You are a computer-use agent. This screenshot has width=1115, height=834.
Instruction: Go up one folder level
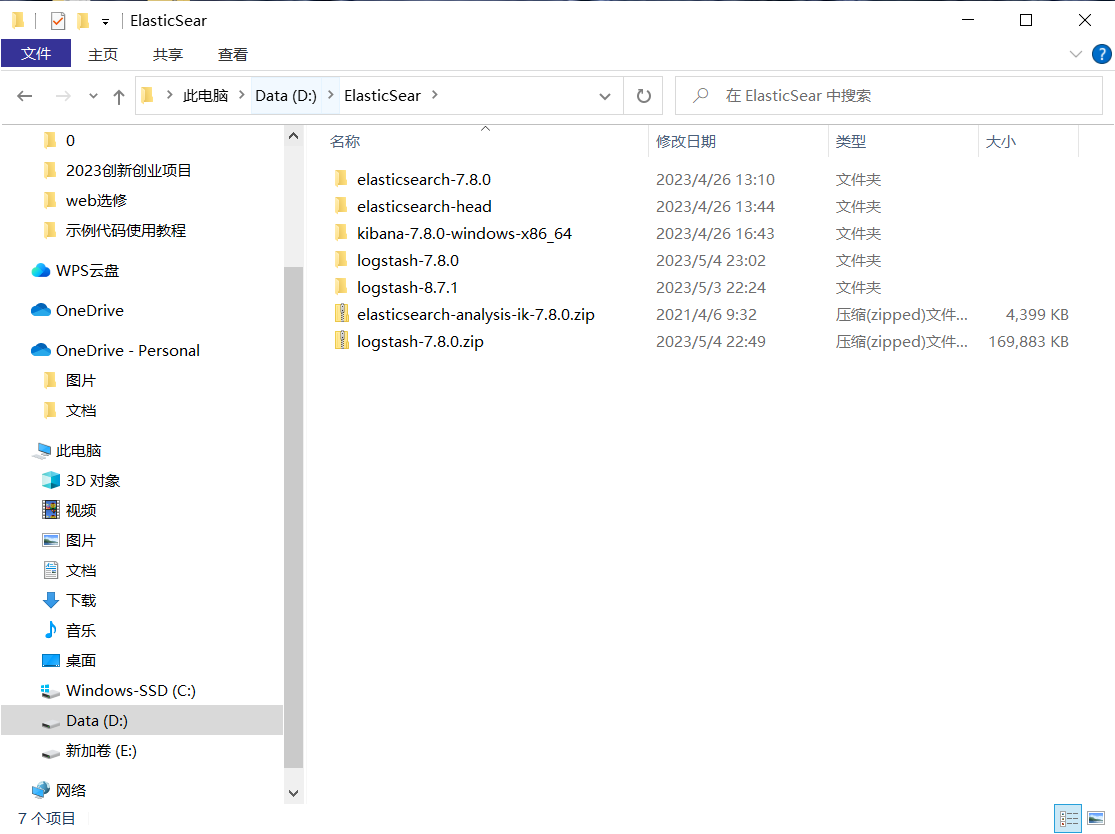click(x=119, y=96)
